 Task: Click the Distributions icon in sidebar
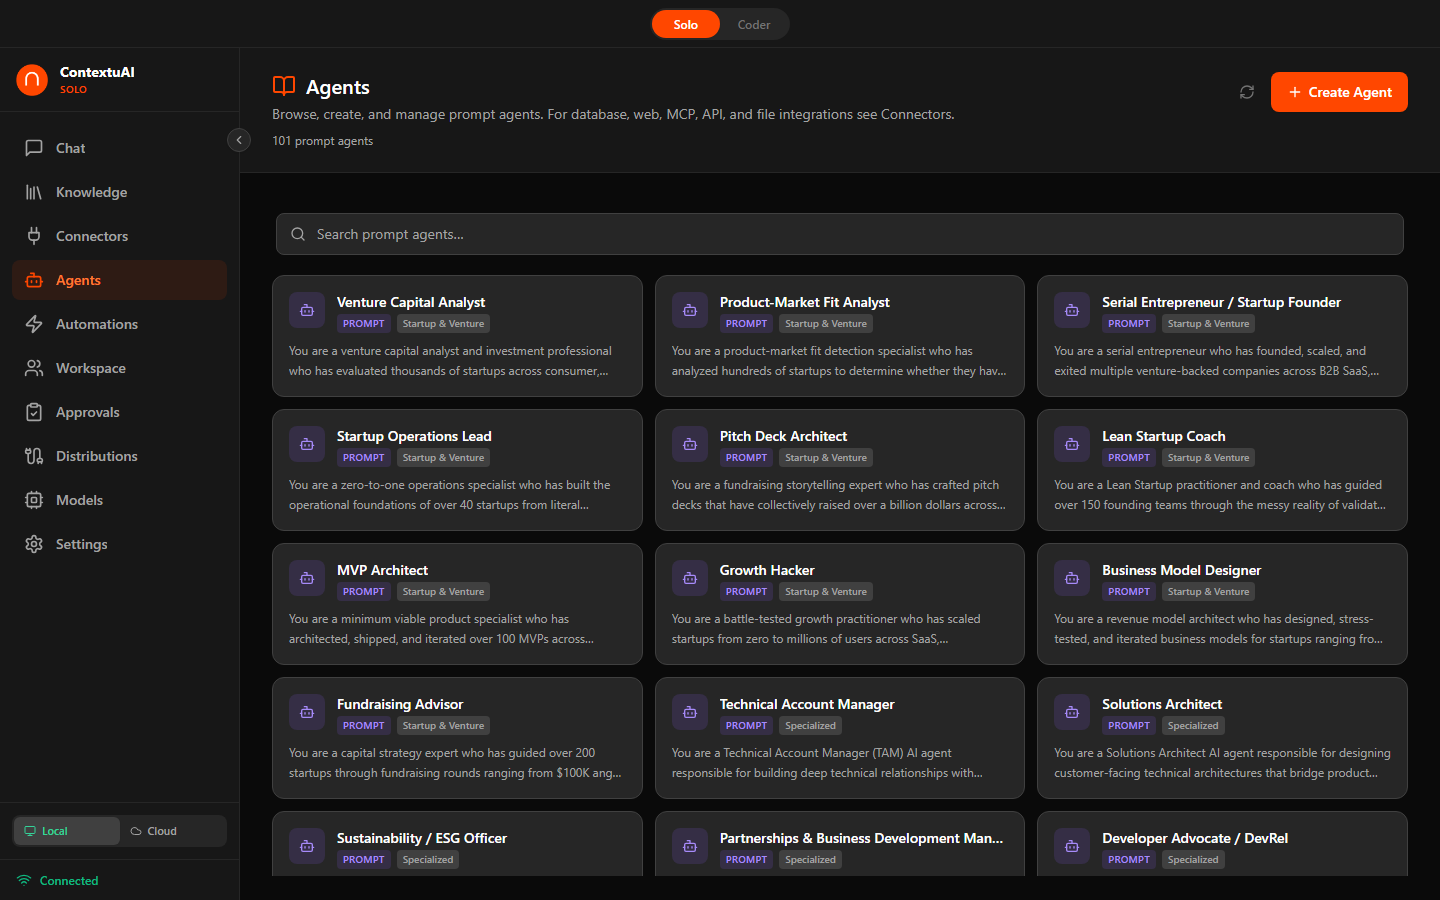click(34, 456)
